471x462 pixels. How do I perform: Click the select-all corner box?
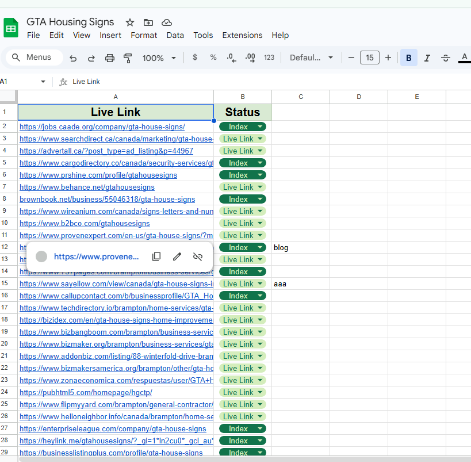8,96
